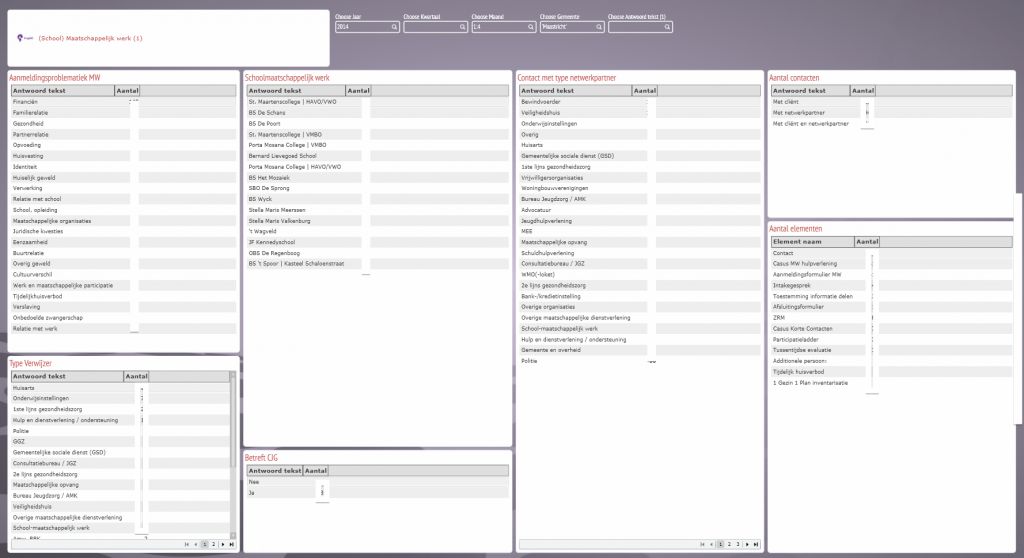The width and height of the screenshot is (1024, 558).
Task: Jump to last page of Contact netwerkpartner table
Action: (757, 544)
